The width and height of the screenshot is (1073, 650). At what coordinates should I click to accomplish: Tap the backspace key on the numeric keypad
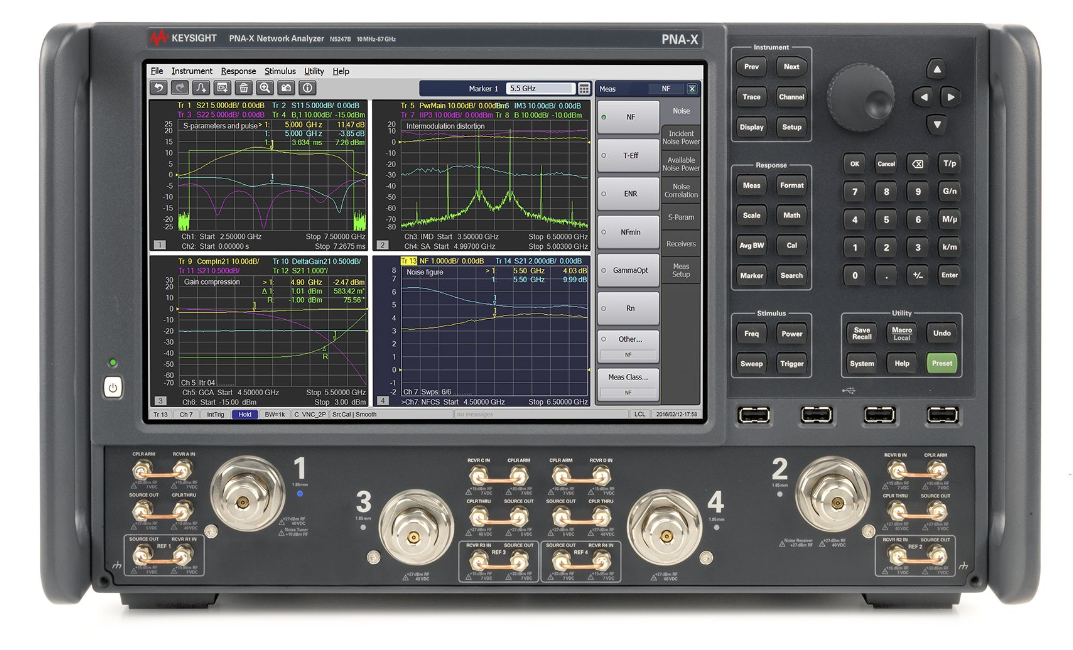[918, 164]
